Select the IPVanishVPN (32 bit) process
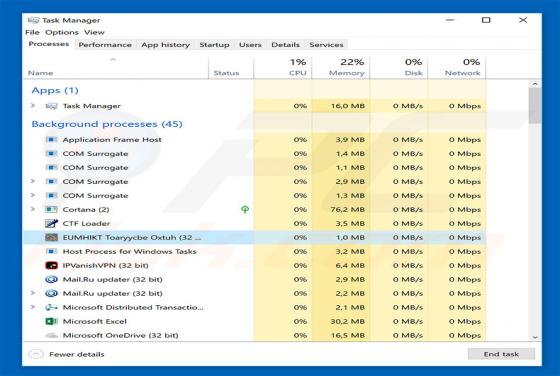 coord(255,265)
